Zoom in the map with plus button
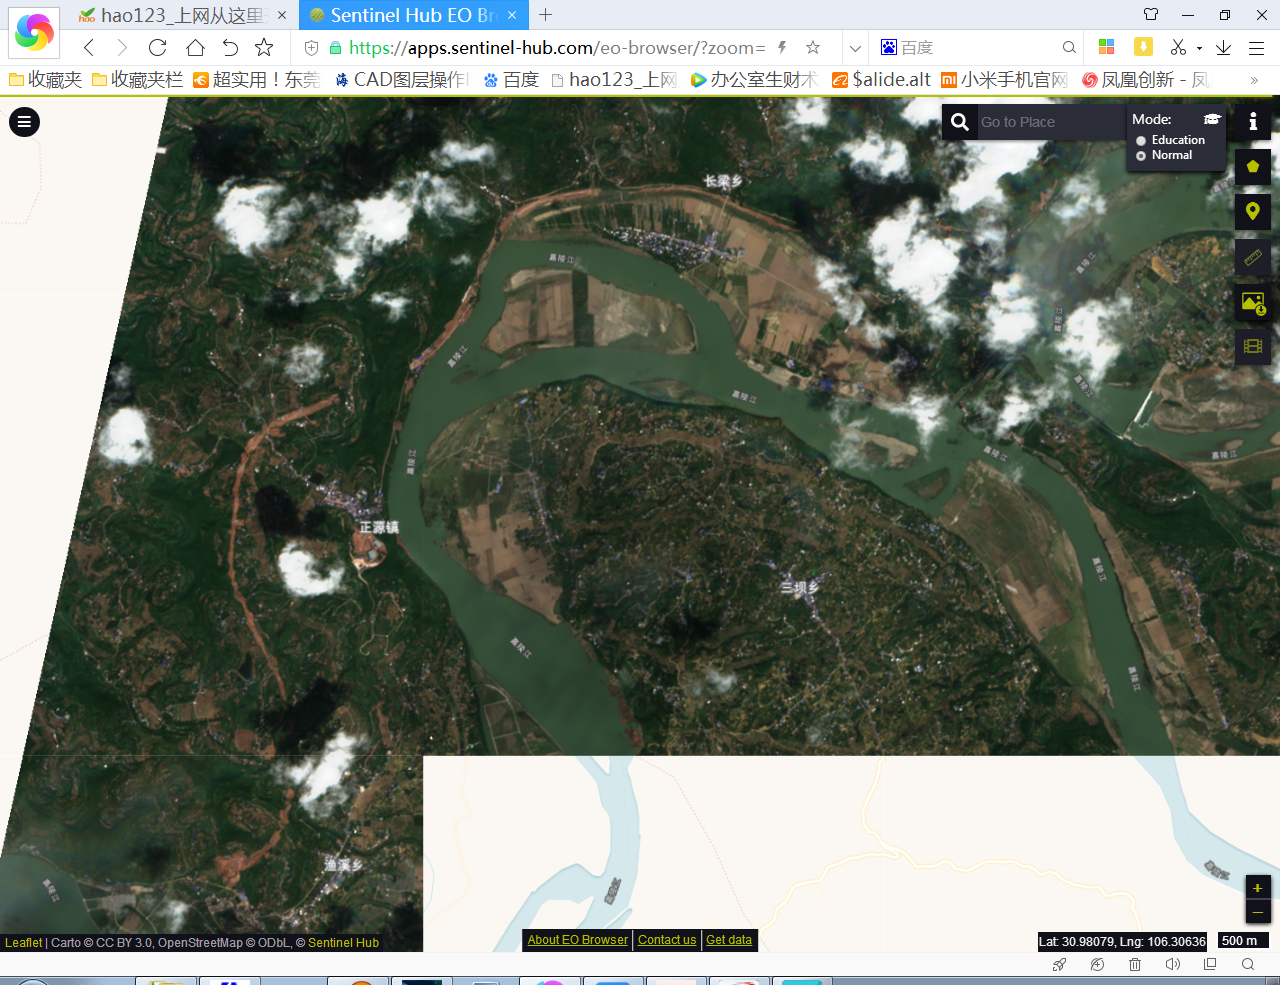 1258,888
